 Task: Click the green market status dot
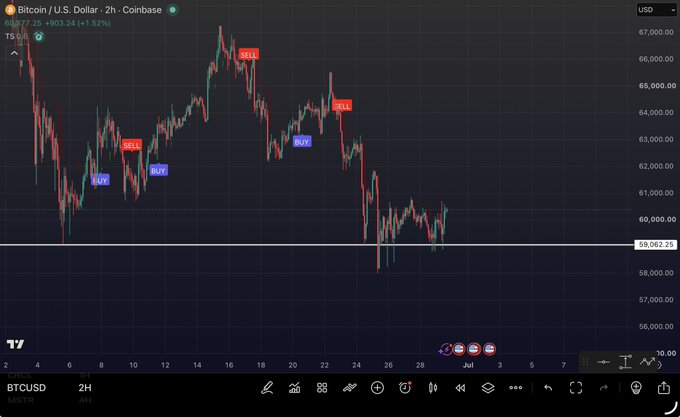pos(173,10)
